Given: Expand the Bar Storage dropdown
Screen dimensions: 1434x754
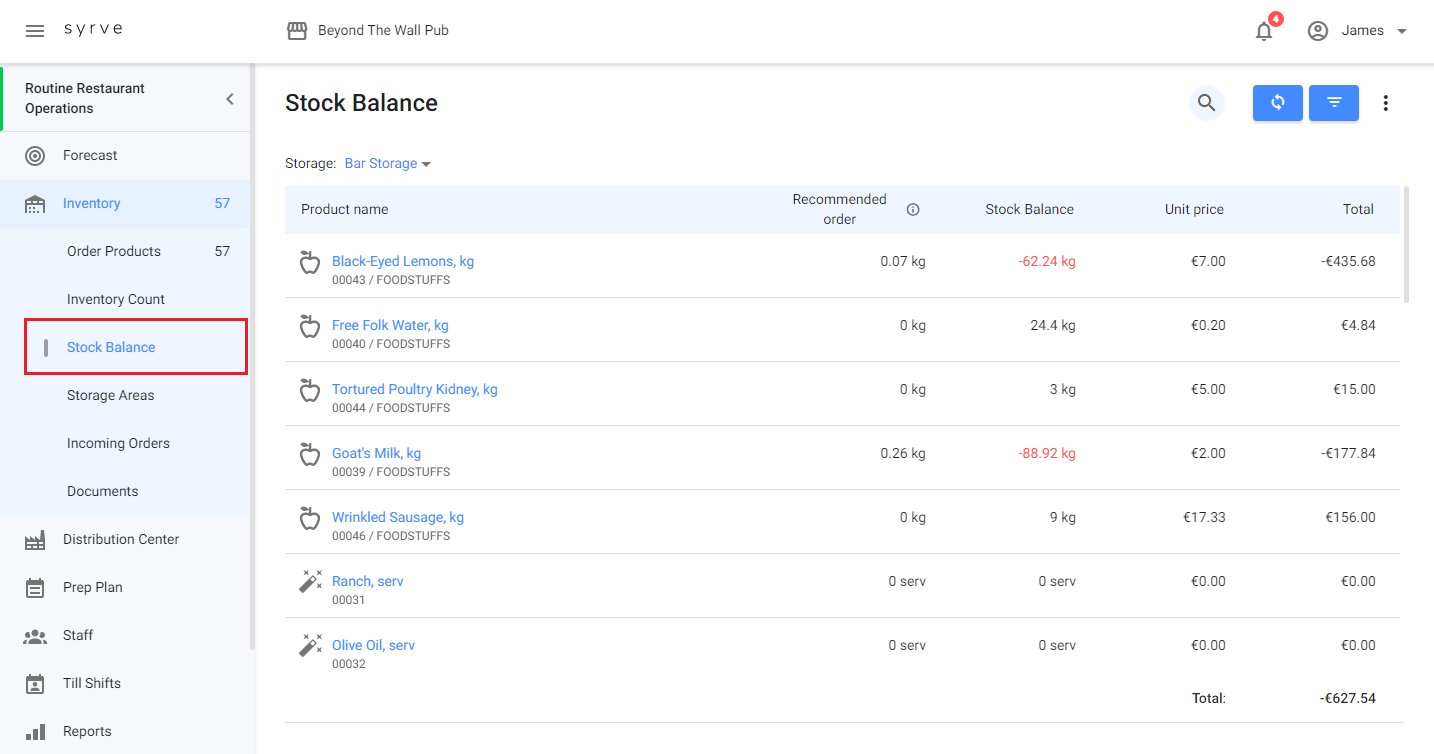Looking at the screenshot, I should click(x=388, y=164).
